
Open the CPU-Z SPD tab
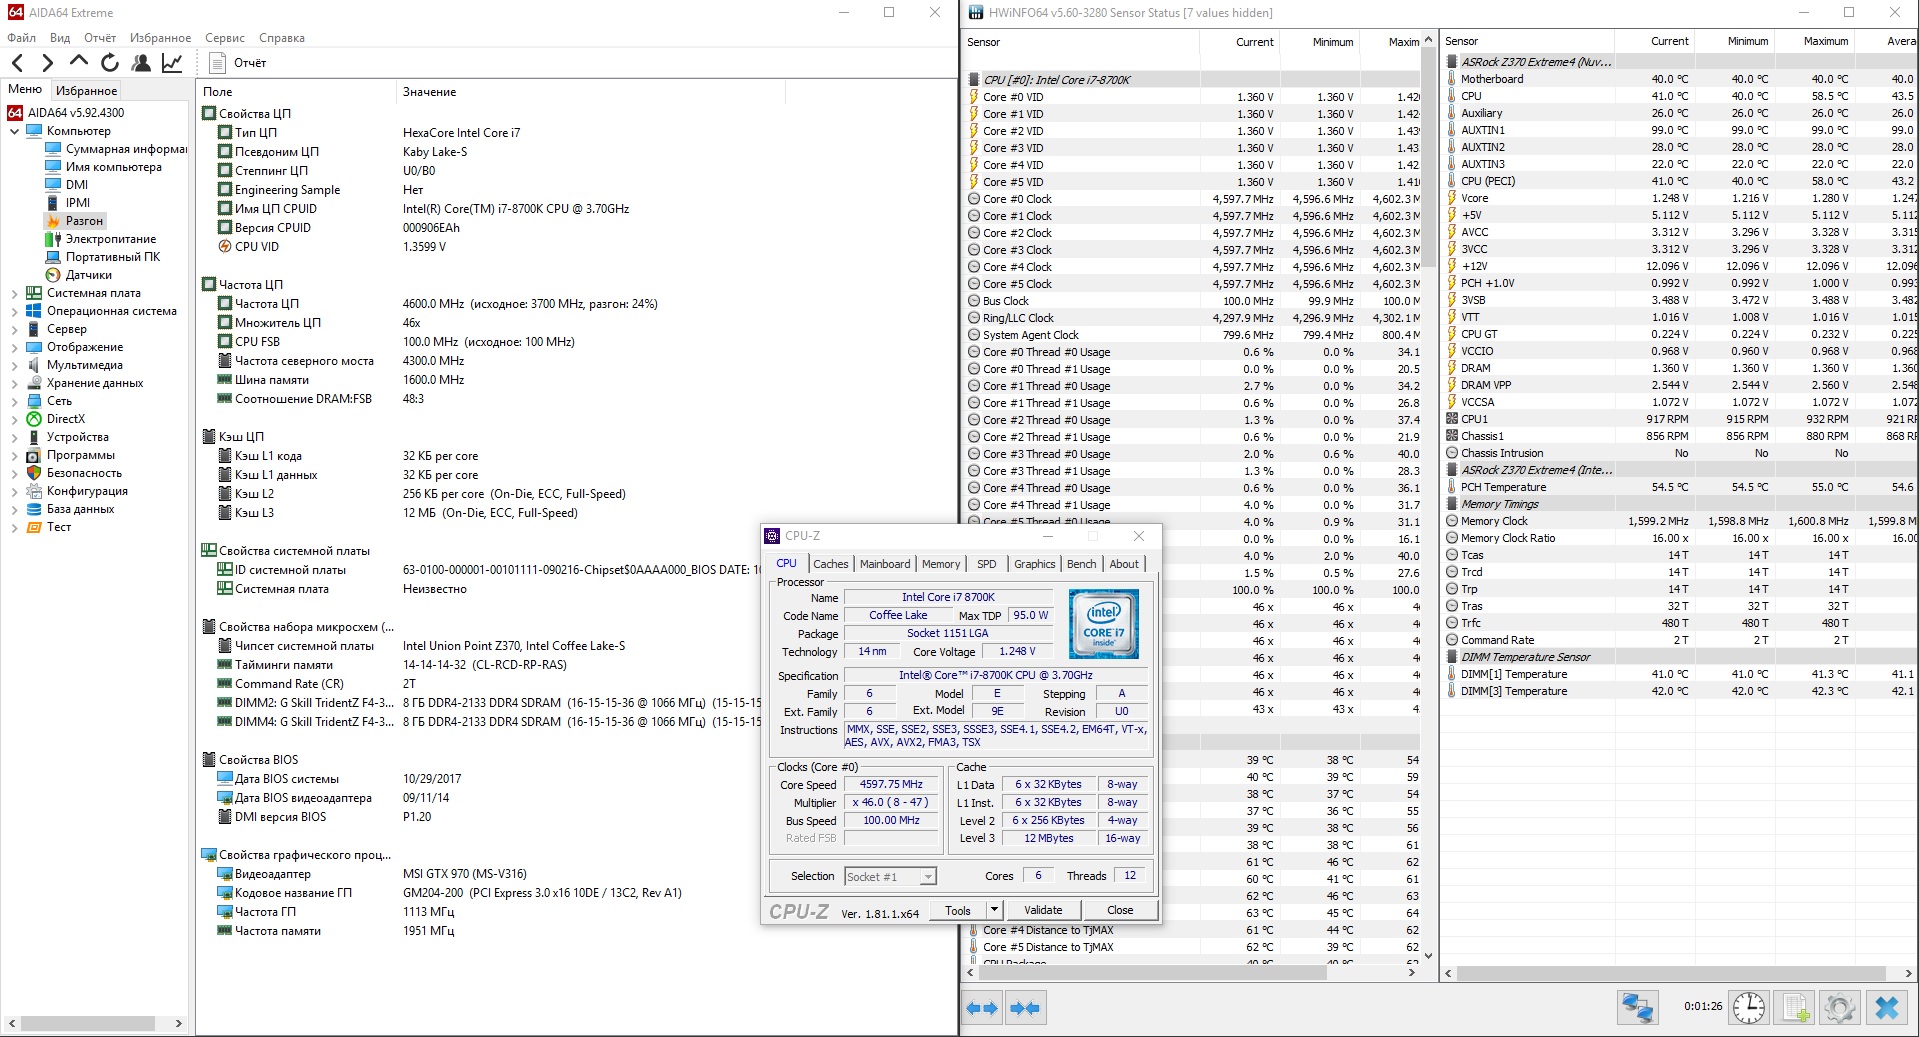(x=987, y=564)
